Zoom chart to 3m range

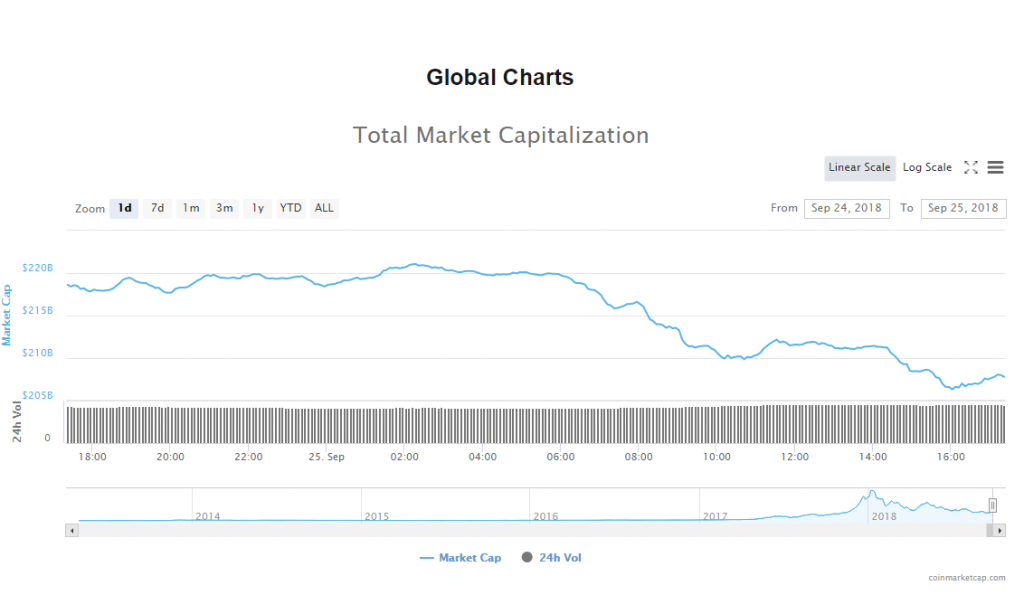click(x=224, y=208)
